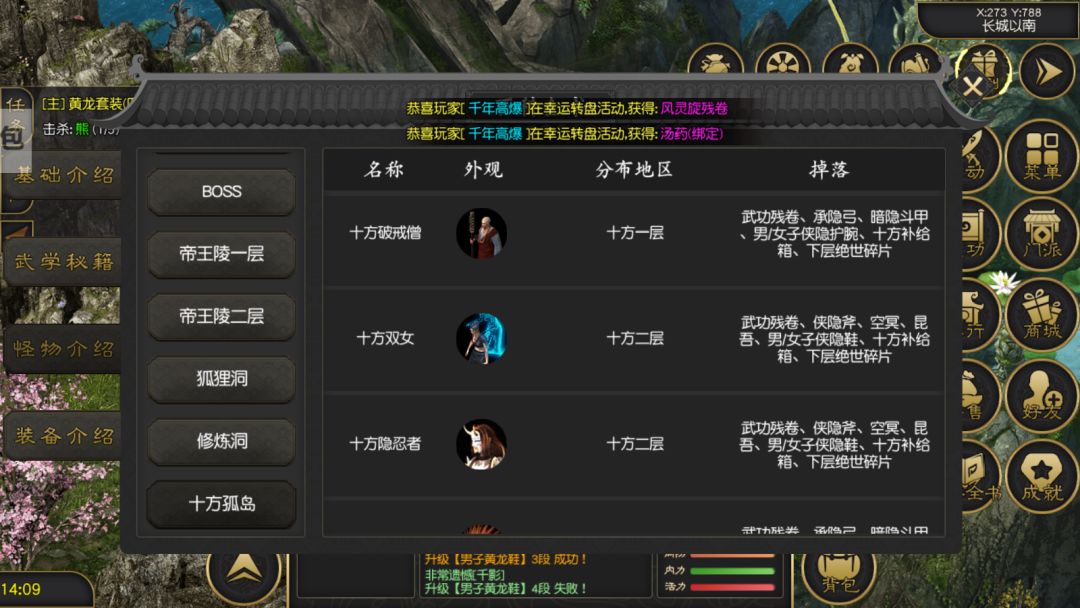Open the 门派 sect icon
The image size is (1080, 608).
coord(1041,233)
